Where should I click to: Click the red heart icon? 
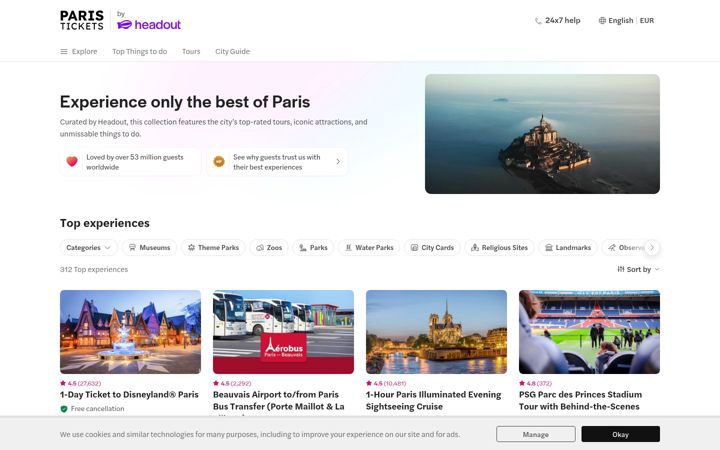[72, 162]
